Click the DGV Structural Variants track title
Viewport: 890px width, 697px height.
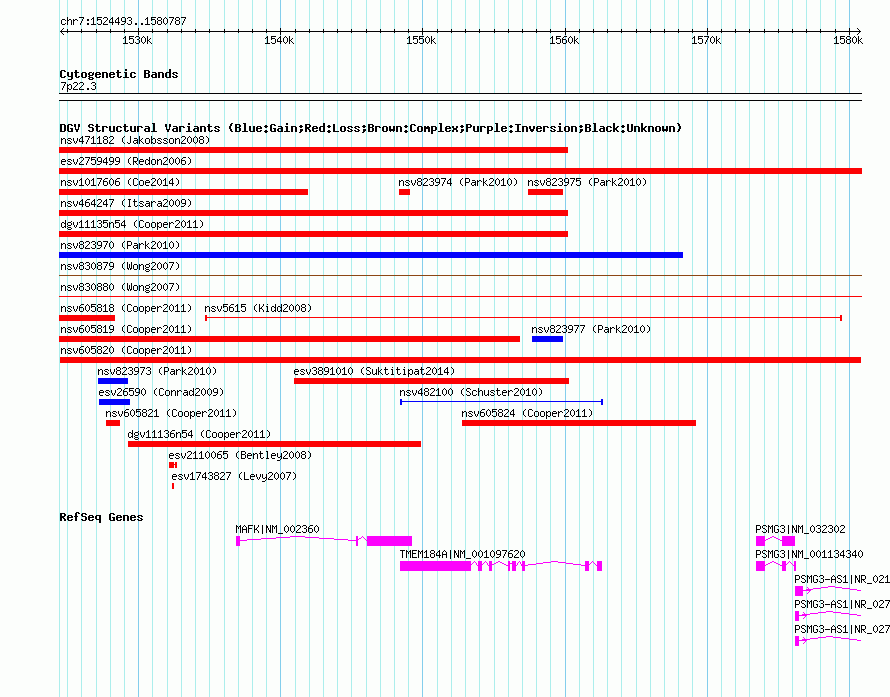tap(371, 128)
